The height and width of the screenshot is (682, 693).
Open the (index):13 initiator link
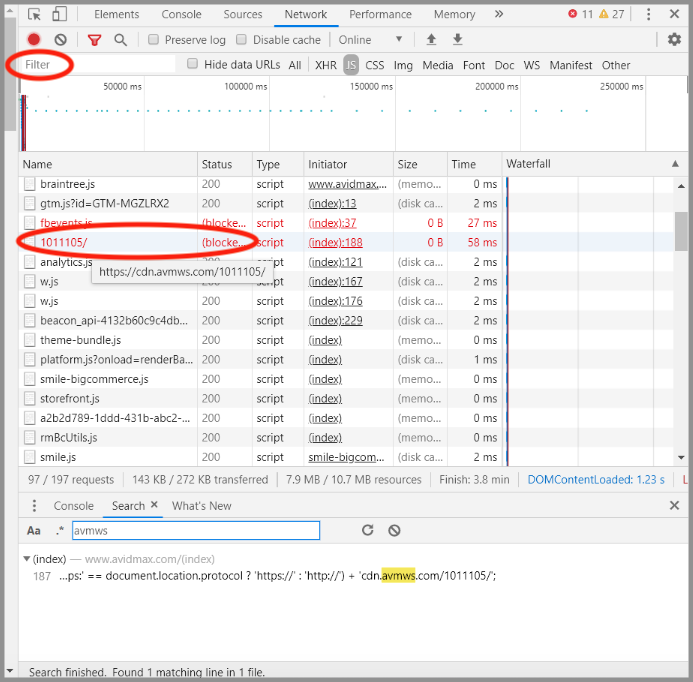click(332, 203)
